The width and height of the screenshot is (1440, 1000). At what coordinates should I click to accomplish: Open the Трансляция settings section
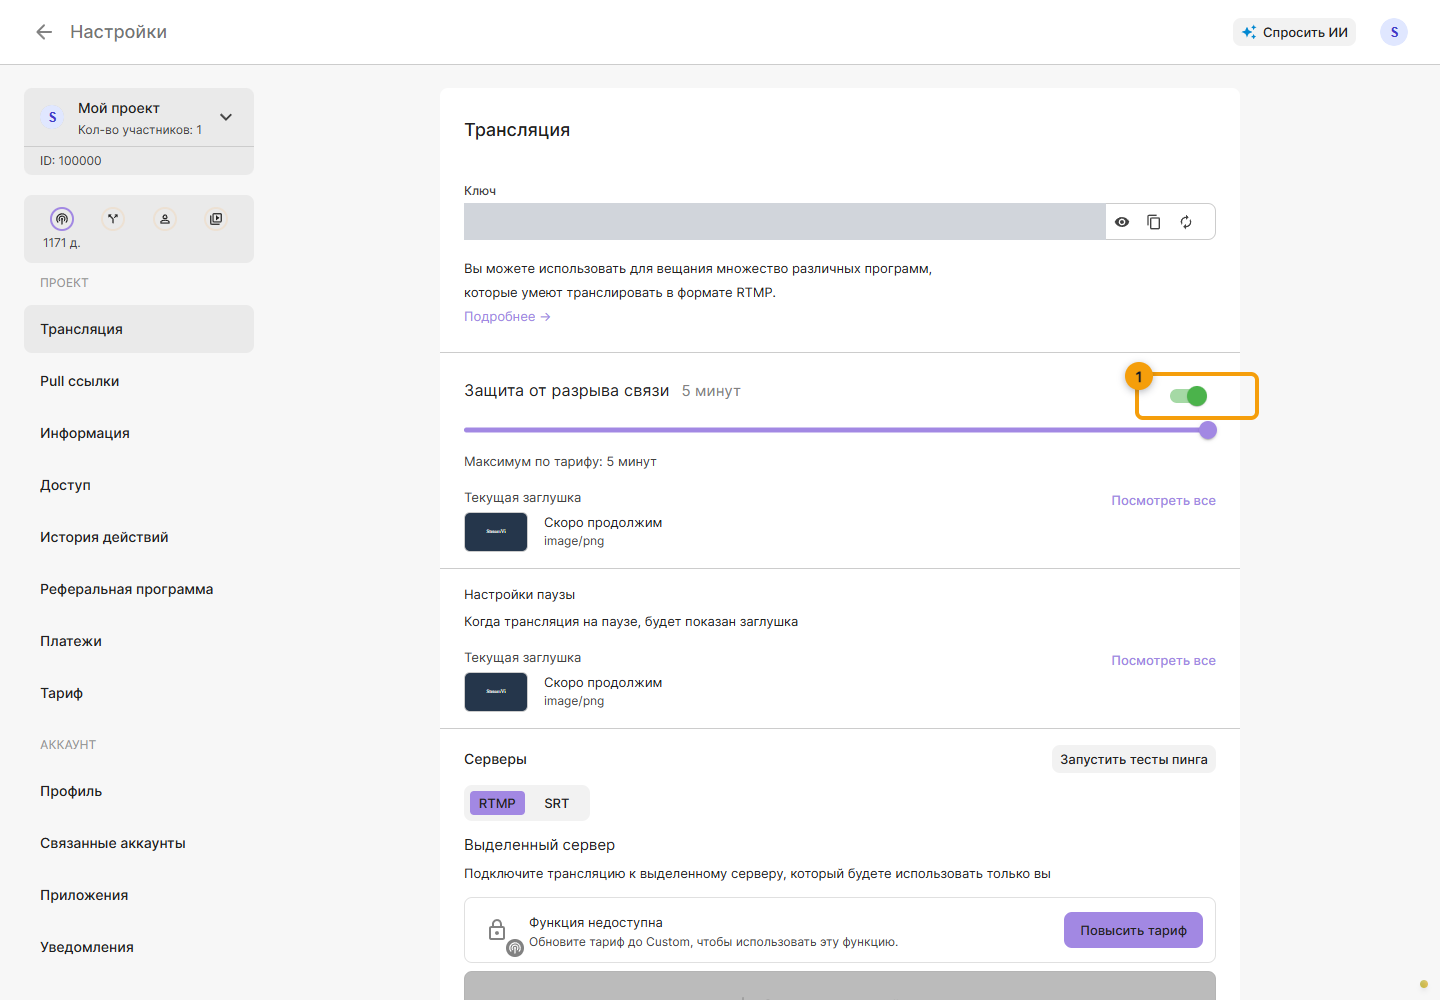click(139, 329)
